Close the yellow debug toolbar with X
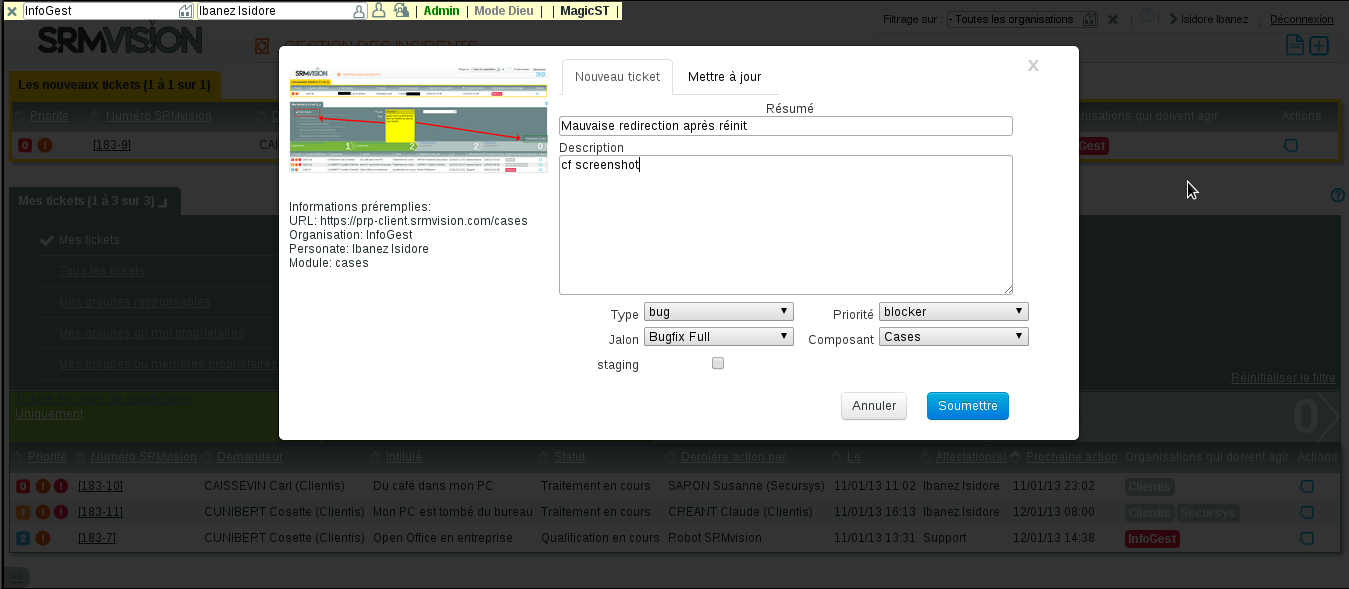This screenshot has height=589, width=1349. pyautogui.click(x=12, y=11)
